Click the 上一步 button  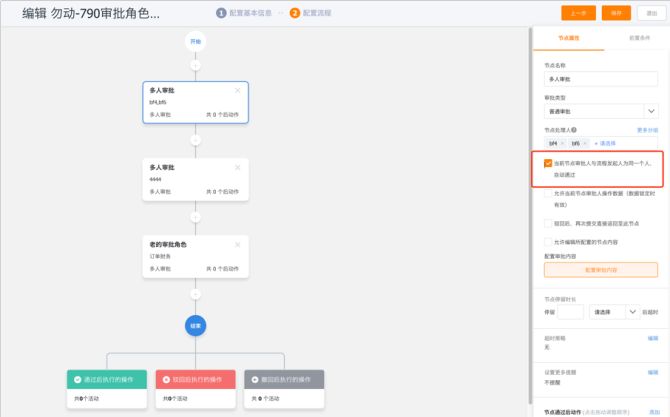[x=579, y=13]
